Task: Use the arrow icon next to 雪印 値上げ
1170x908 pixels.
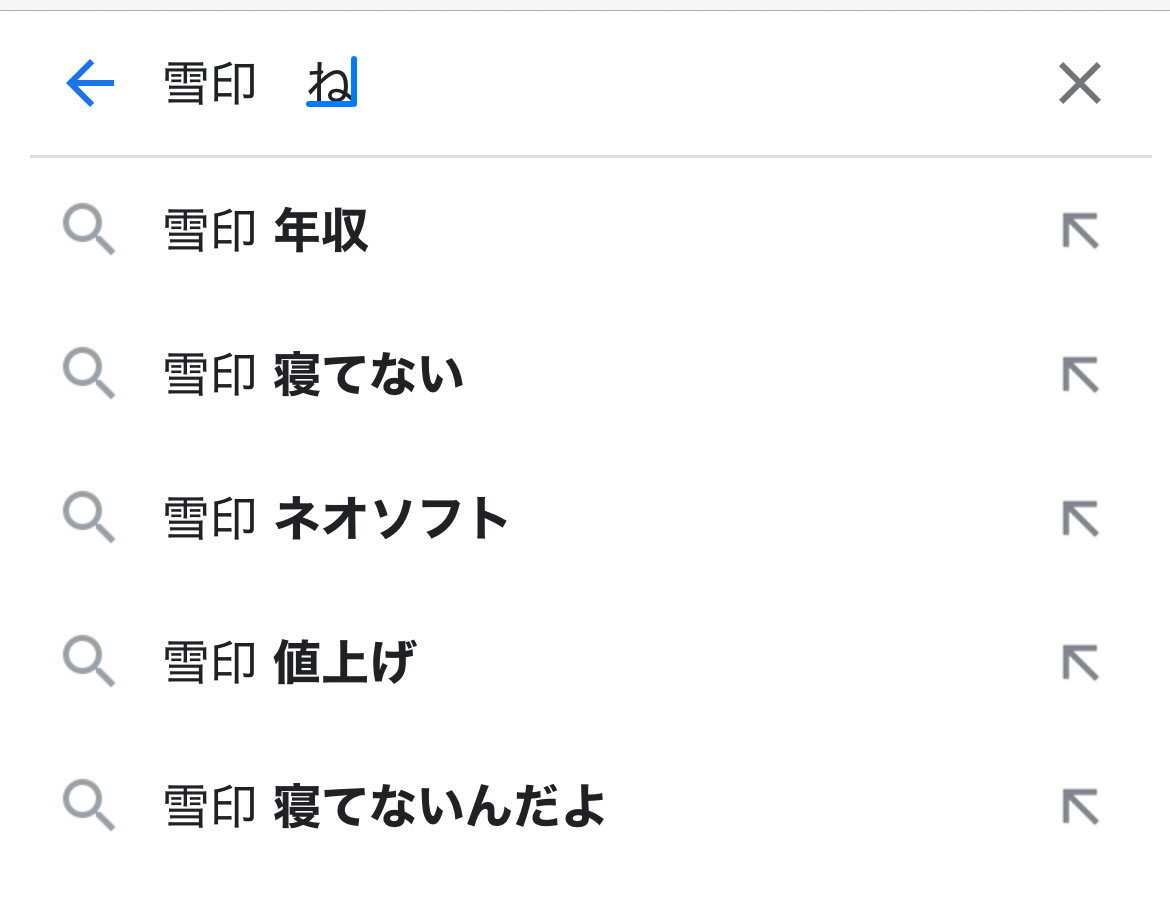Action: [1079, 662]
